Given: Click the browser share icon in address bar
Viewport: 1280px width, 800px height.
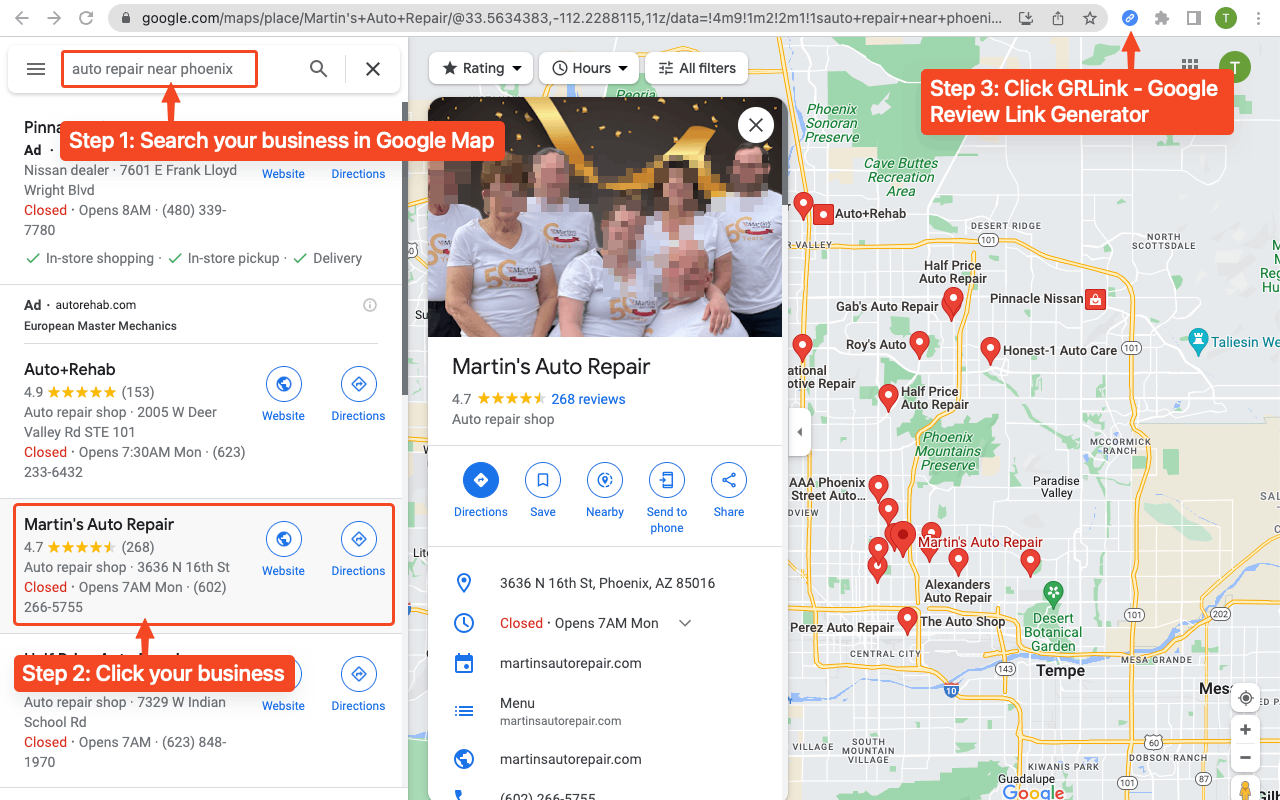Looking at the screenshot, I should click(1058, 18).
